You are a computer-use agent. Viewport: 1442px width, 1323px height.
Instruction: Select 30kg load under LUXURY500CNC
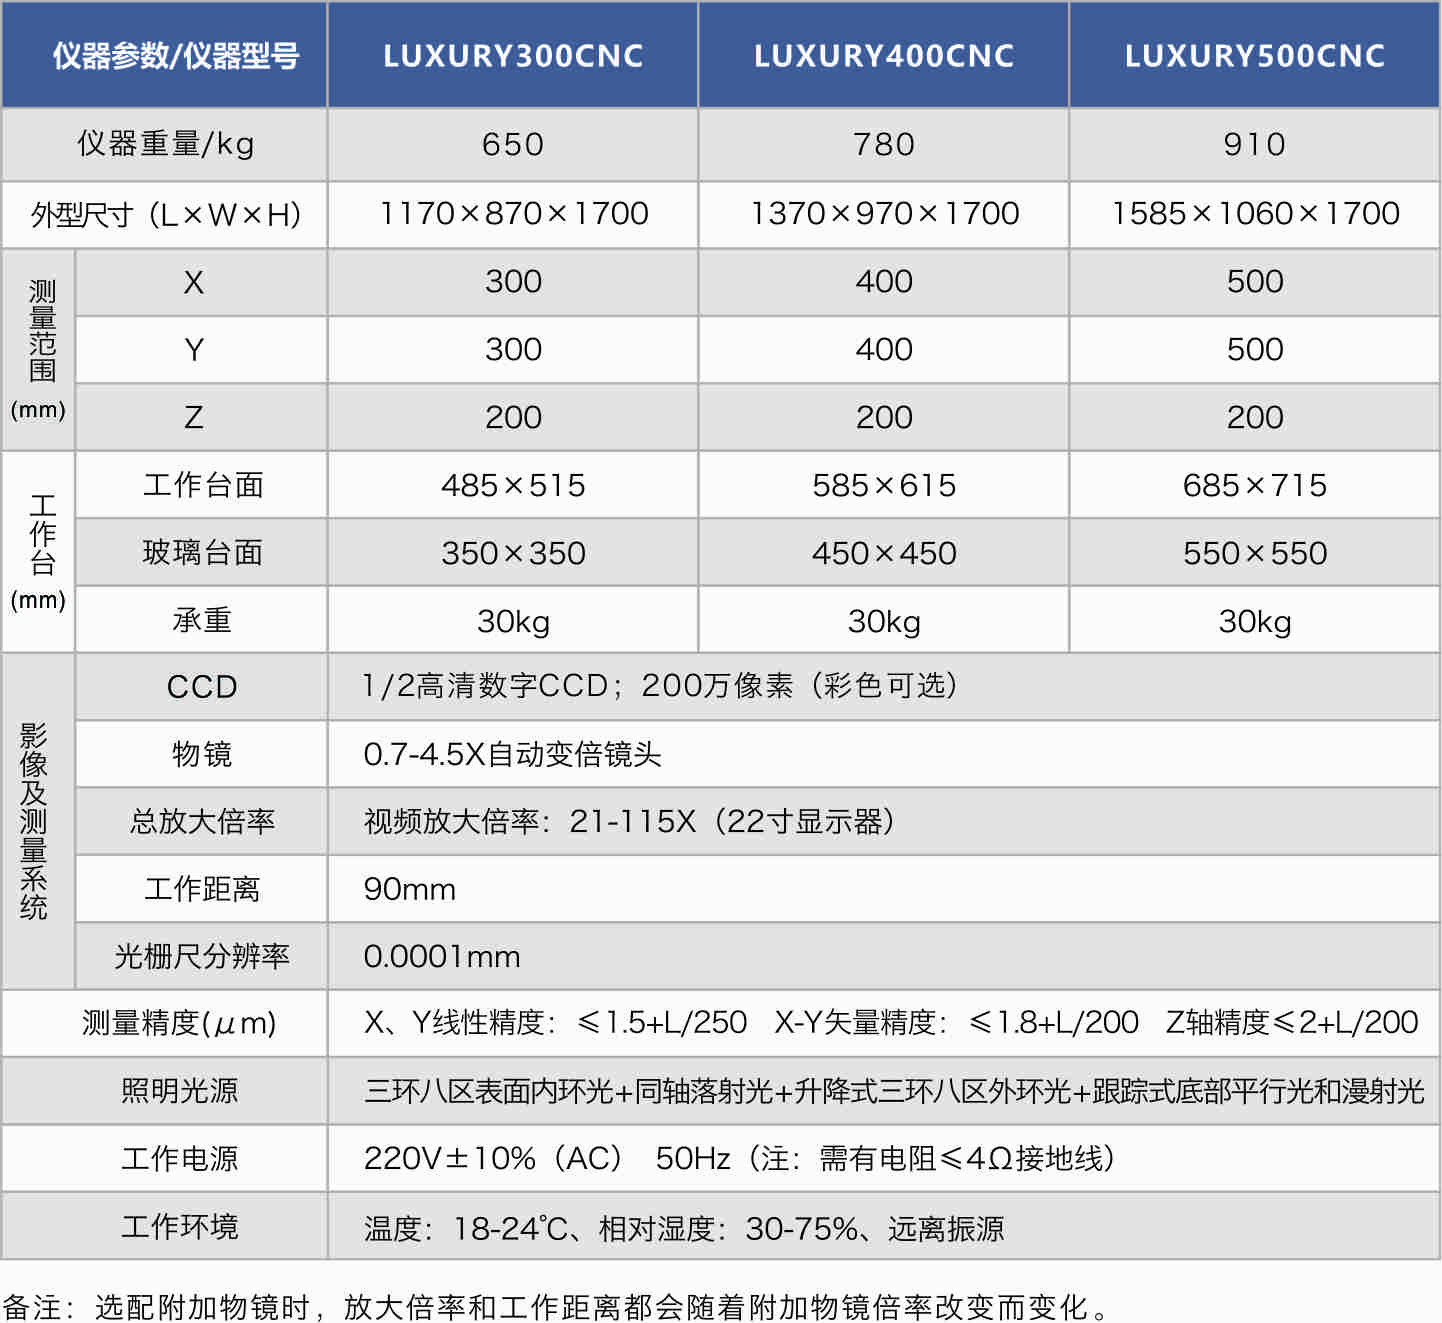pyautogui.click(x=1255, y=622)
